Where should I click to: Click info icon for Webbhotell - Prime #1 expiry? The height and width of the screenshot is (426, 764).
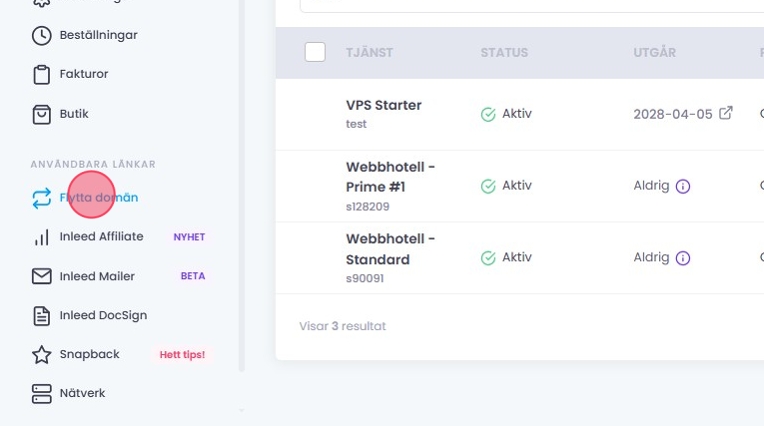click(683, 186)
